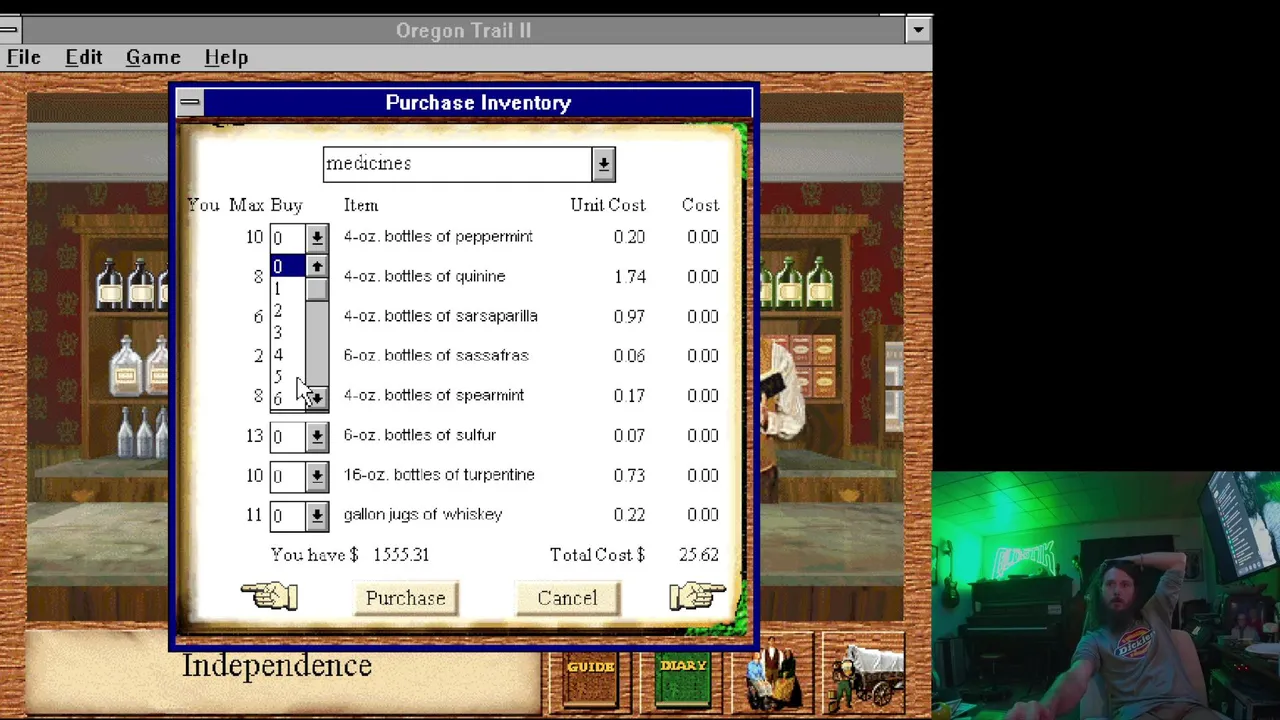Click the main window minimize arrow

918,30
